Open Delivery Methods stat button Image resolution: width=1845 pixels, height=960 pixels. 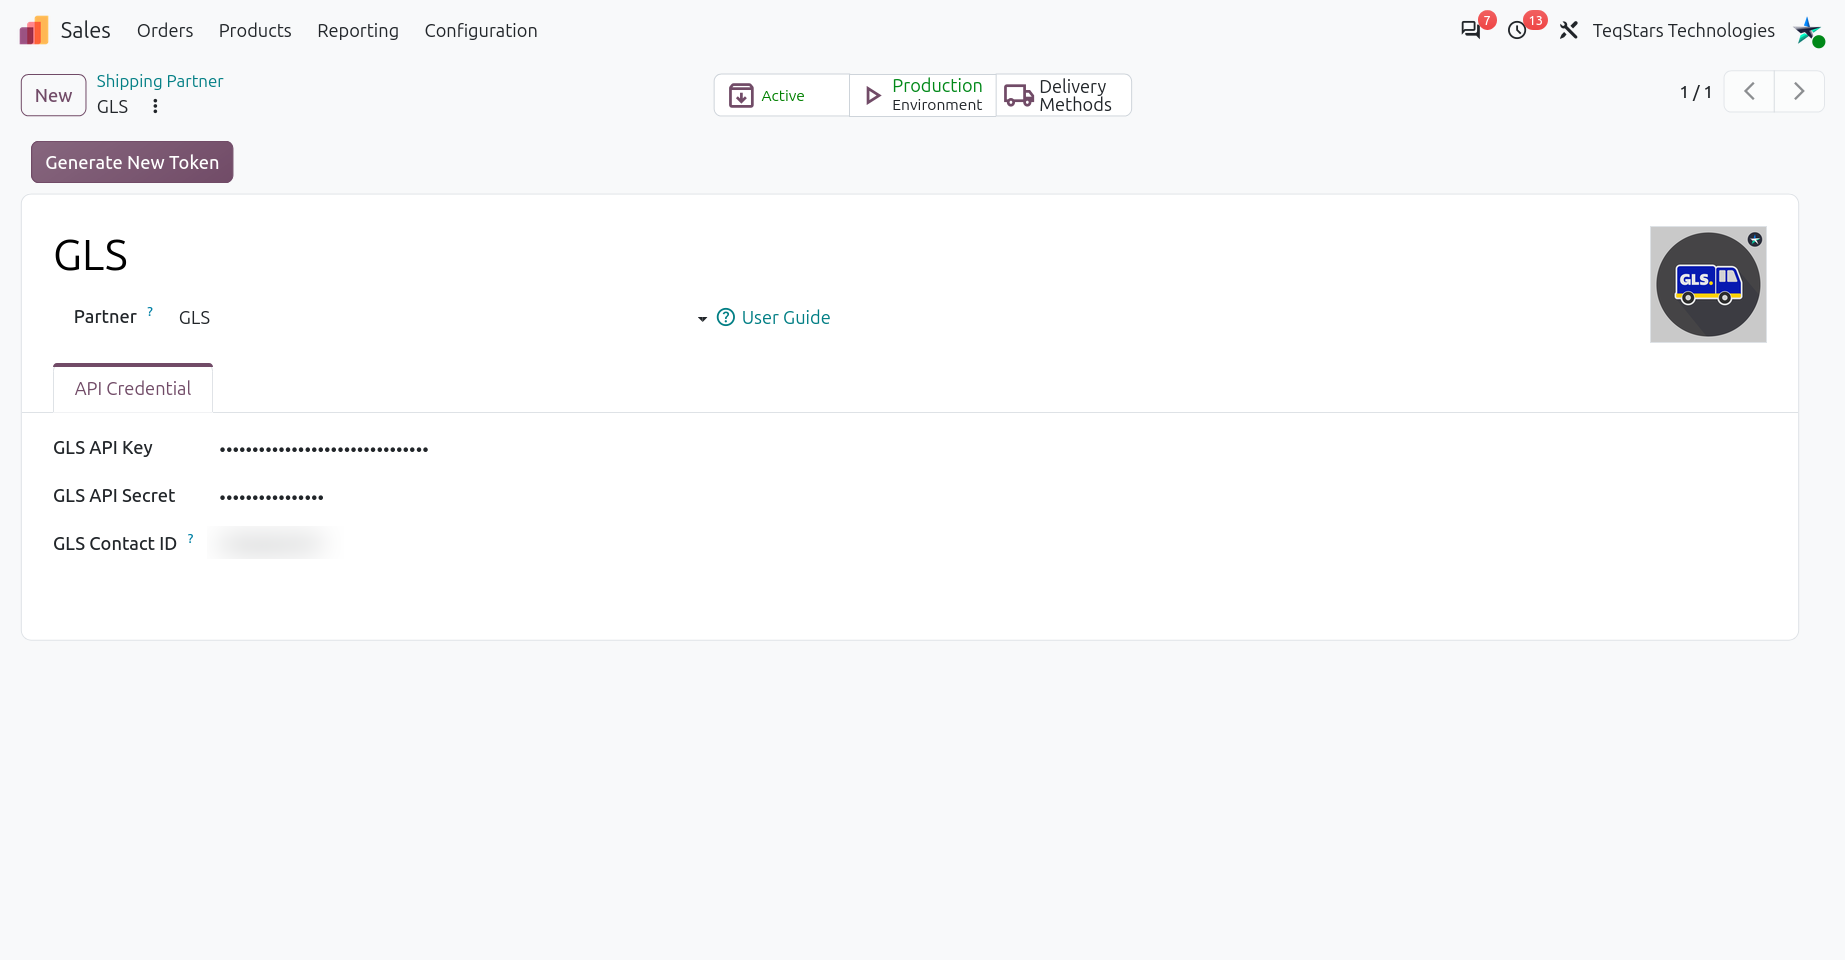(x=1064, y=95)
